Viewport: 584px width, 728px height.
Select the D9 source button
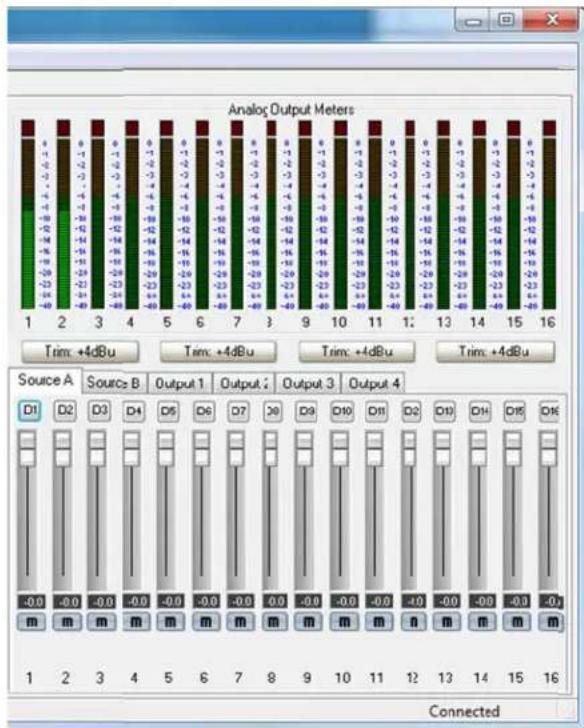(x=306, y=411)
